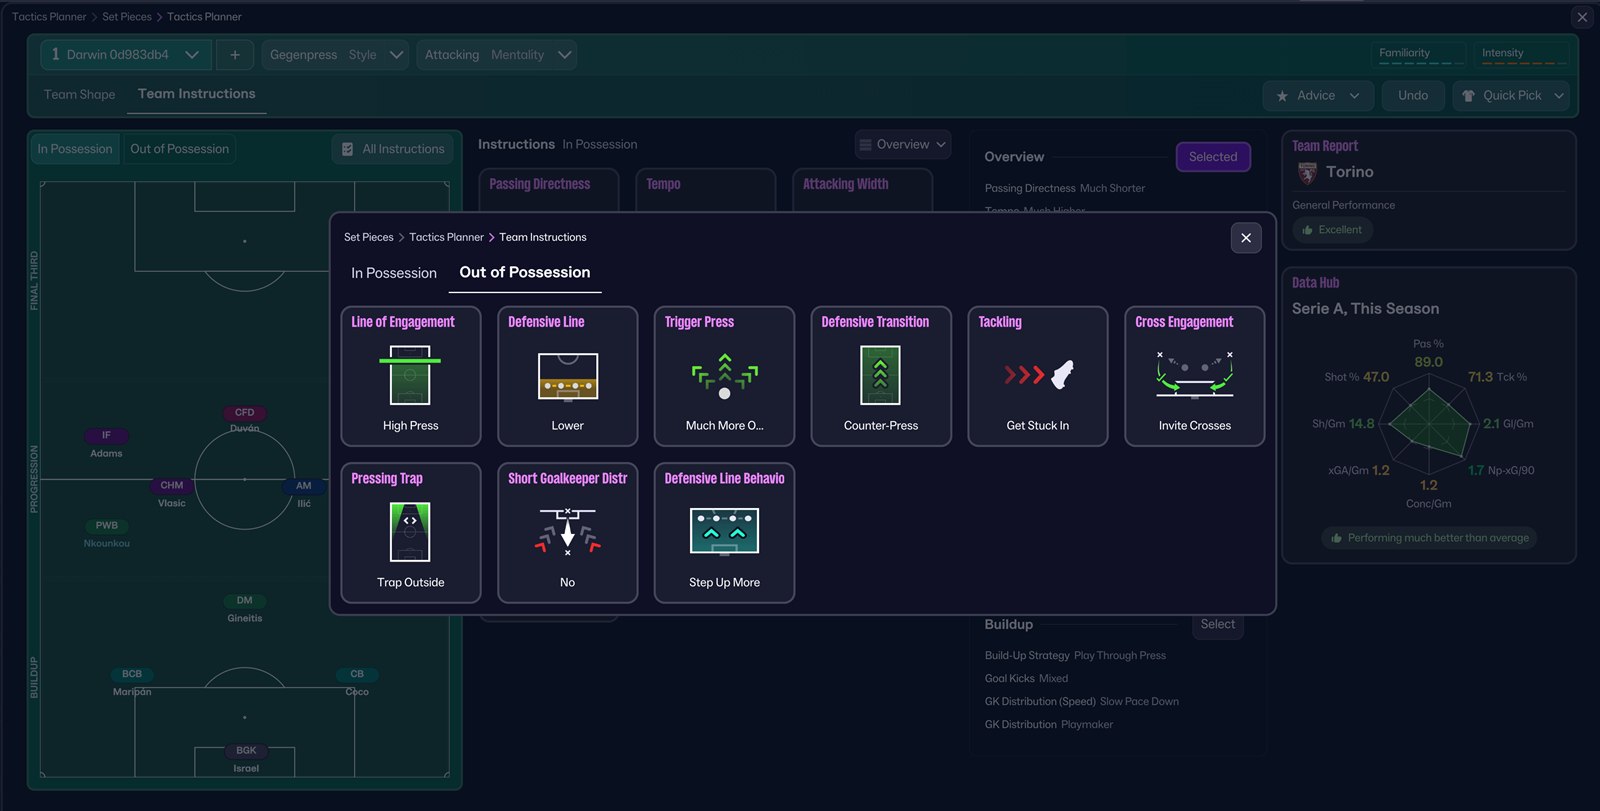Click the Familiarity progress bar
1600x811 pixels.
pyautogui.click(x=1419, y=63)
